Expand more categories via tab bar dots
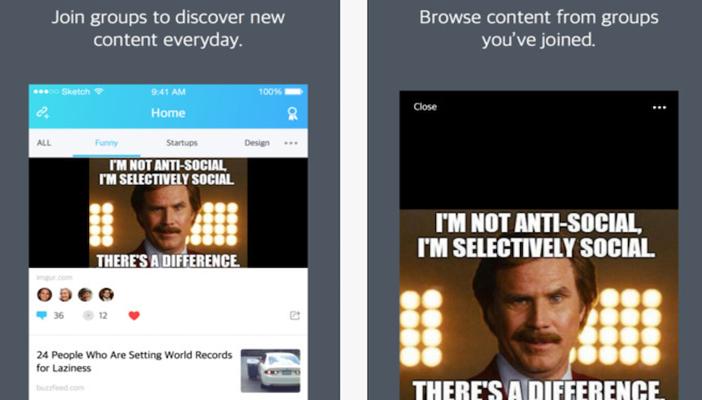 [291, 143]
